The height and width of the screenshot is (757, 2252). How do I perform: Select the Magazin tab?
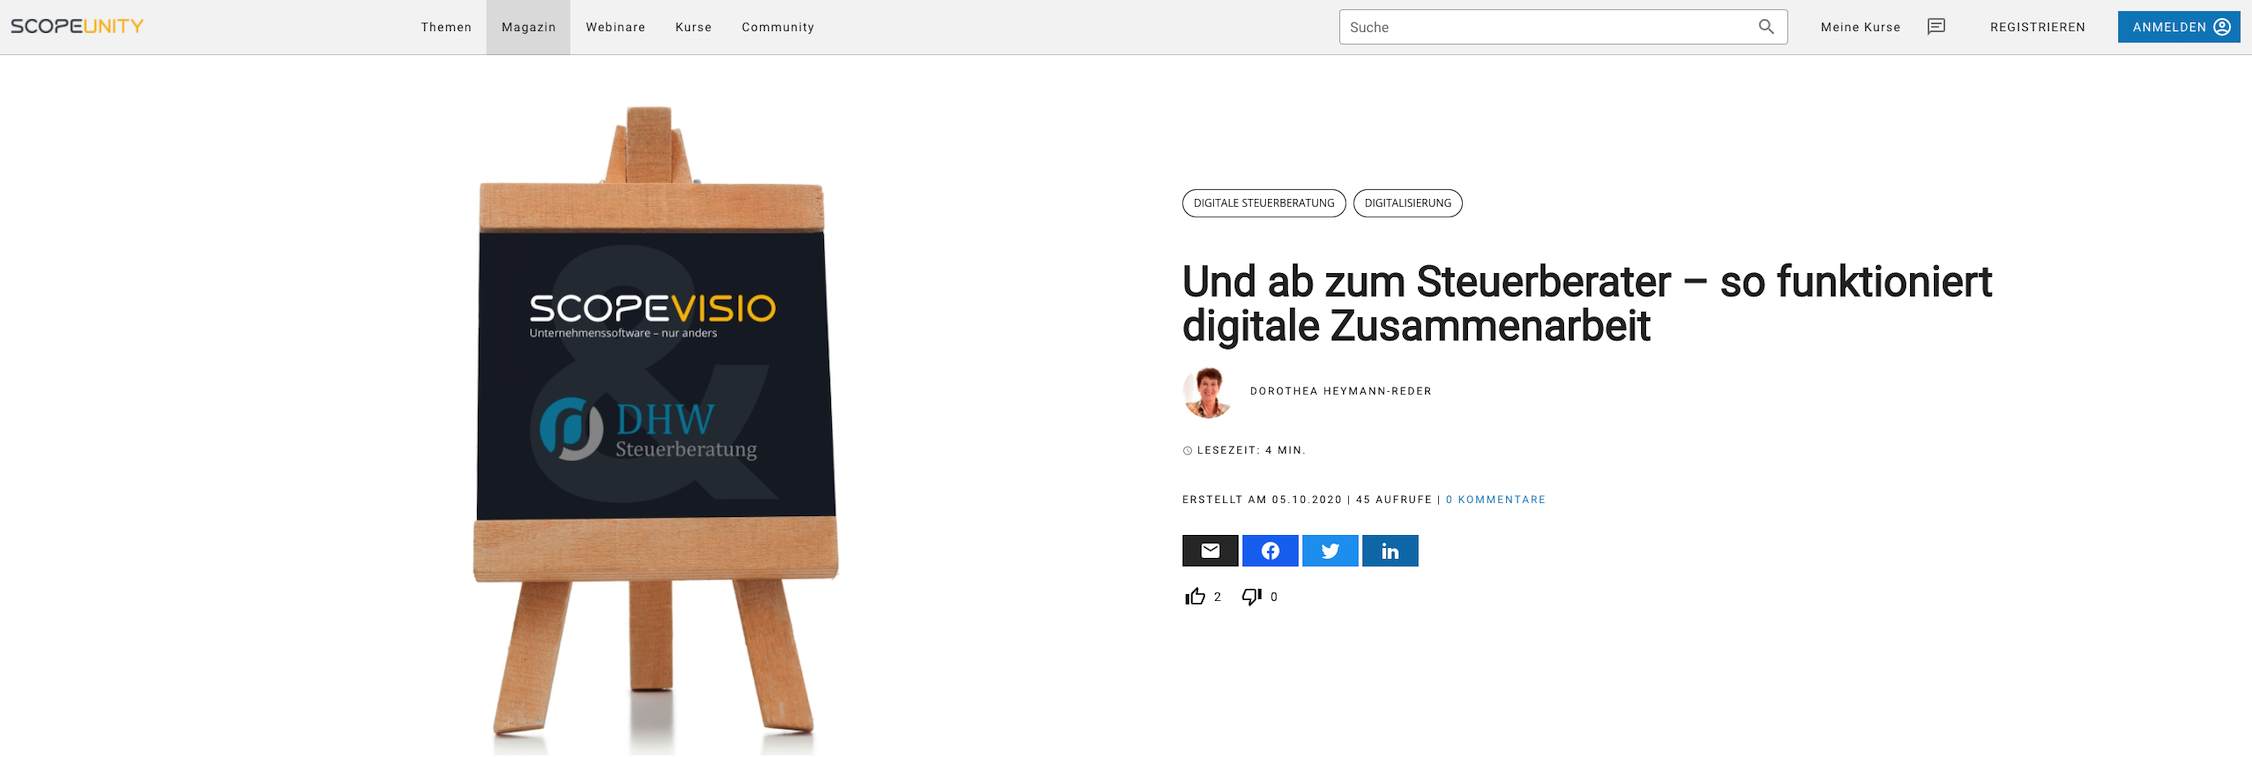click(528, 27)
